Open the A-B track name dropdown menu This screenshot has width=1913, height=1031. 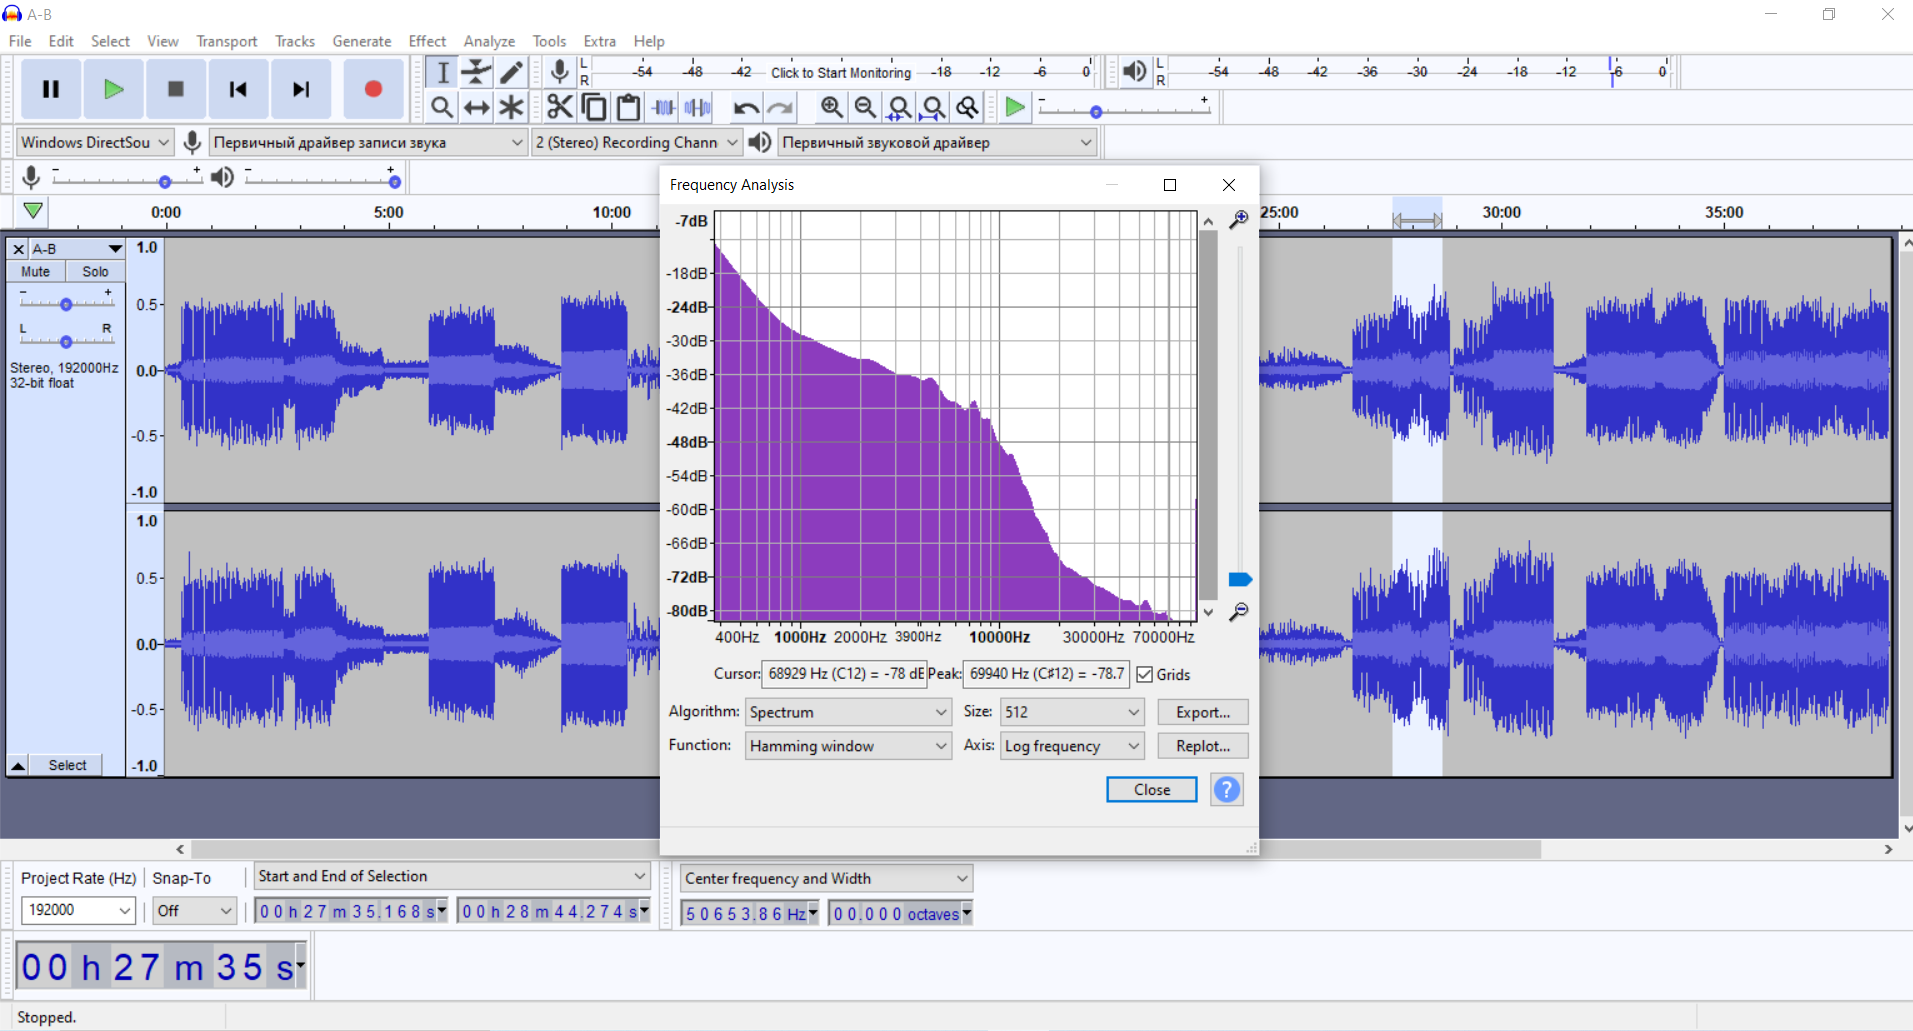click(x=77, y=249)
